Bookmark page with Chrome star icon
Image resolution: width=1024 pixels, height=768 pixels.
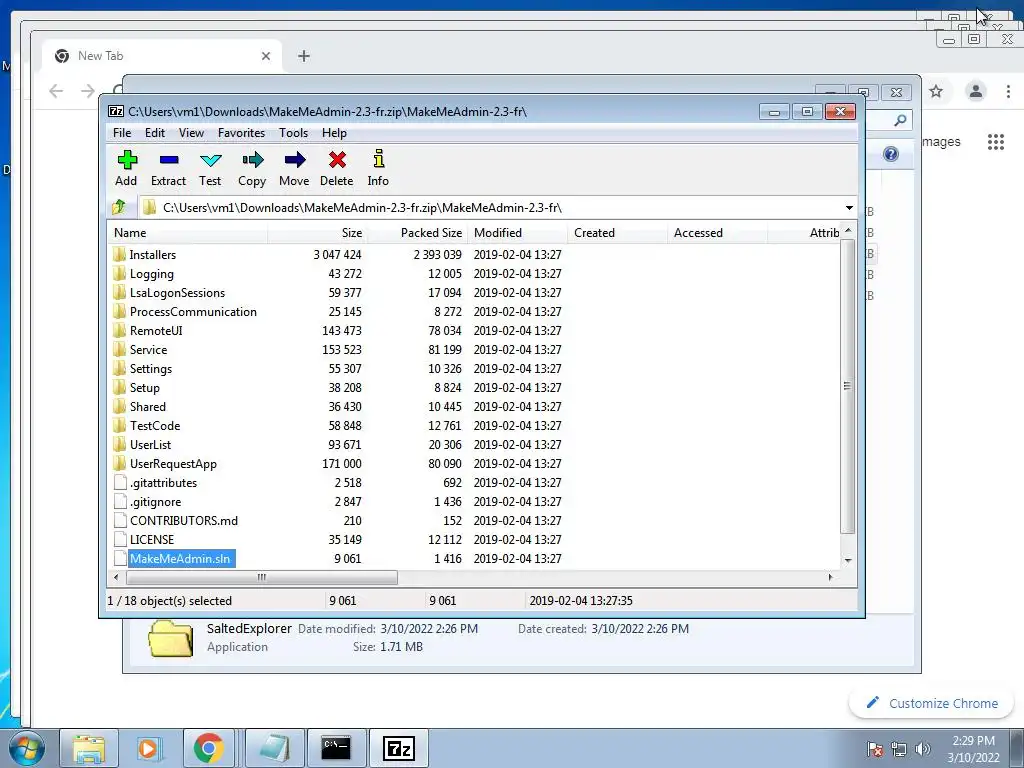pos(936,91)
